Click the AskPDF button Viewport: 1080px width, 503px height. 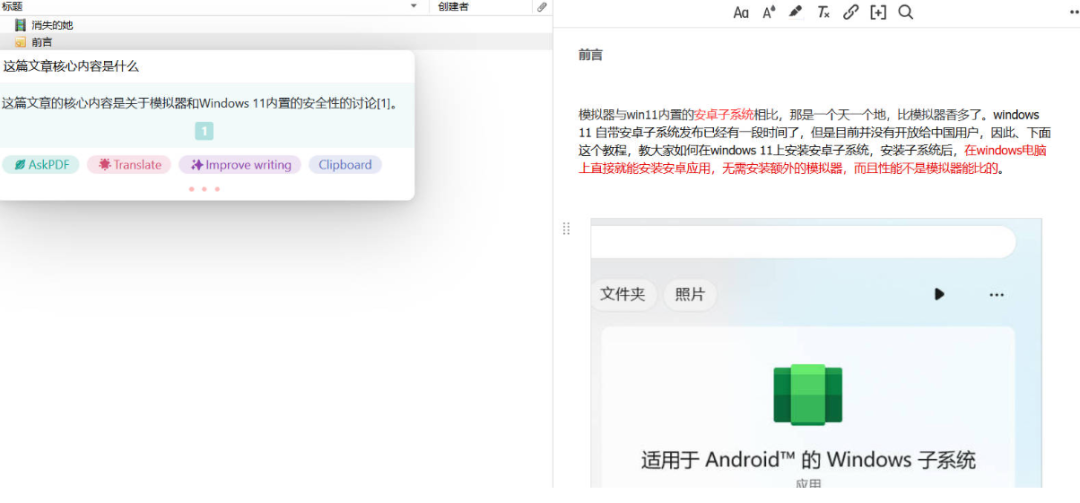pos(41,165)
